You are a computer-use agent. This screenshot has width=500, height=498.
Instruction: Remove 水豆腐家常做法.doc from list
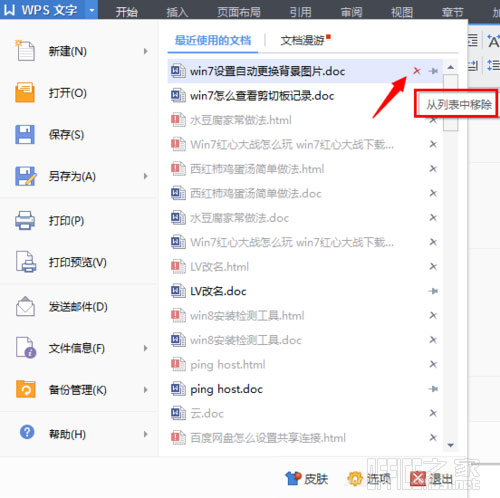pyautogui.click(x=433, y=218)
